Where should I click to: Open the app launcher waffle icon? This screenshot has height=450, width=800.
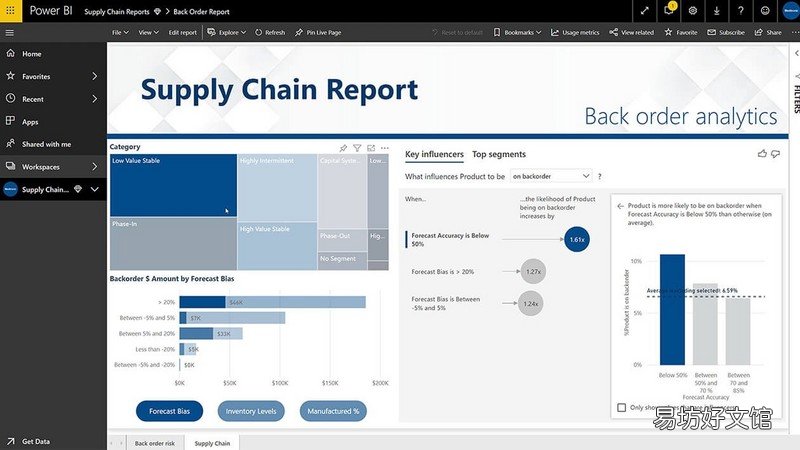coord(10,10)
